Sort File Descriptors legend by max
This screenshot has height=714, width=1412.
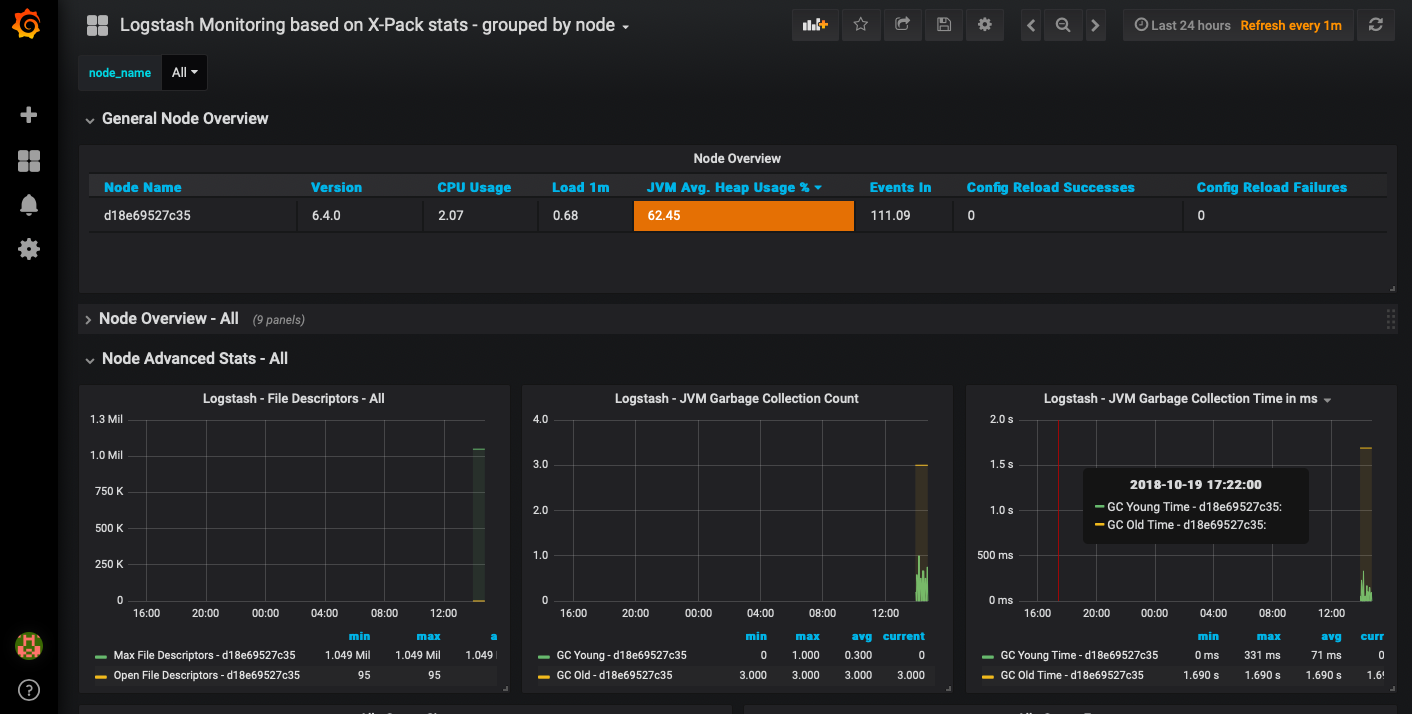coord(428,636)
